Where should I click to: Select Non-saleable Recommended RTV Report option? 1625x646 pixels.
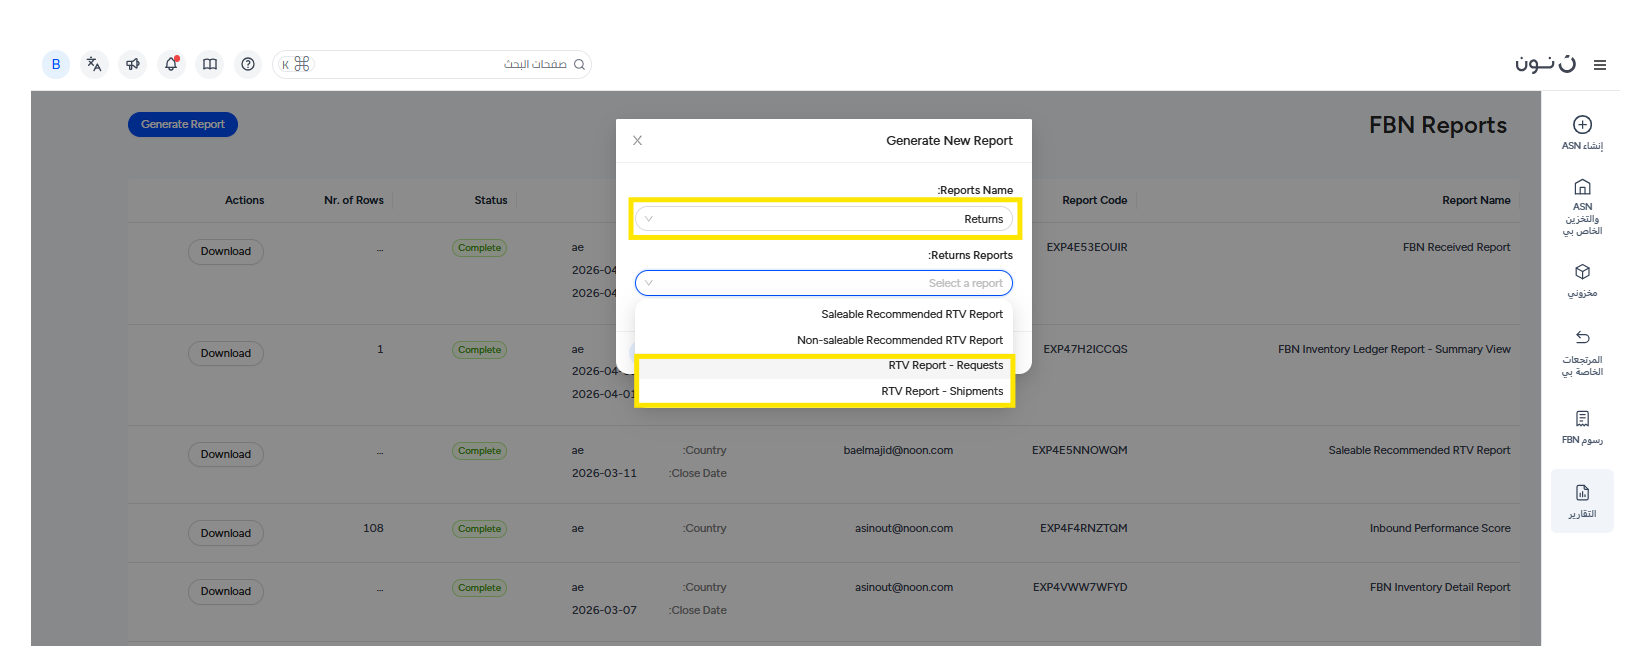899,340
